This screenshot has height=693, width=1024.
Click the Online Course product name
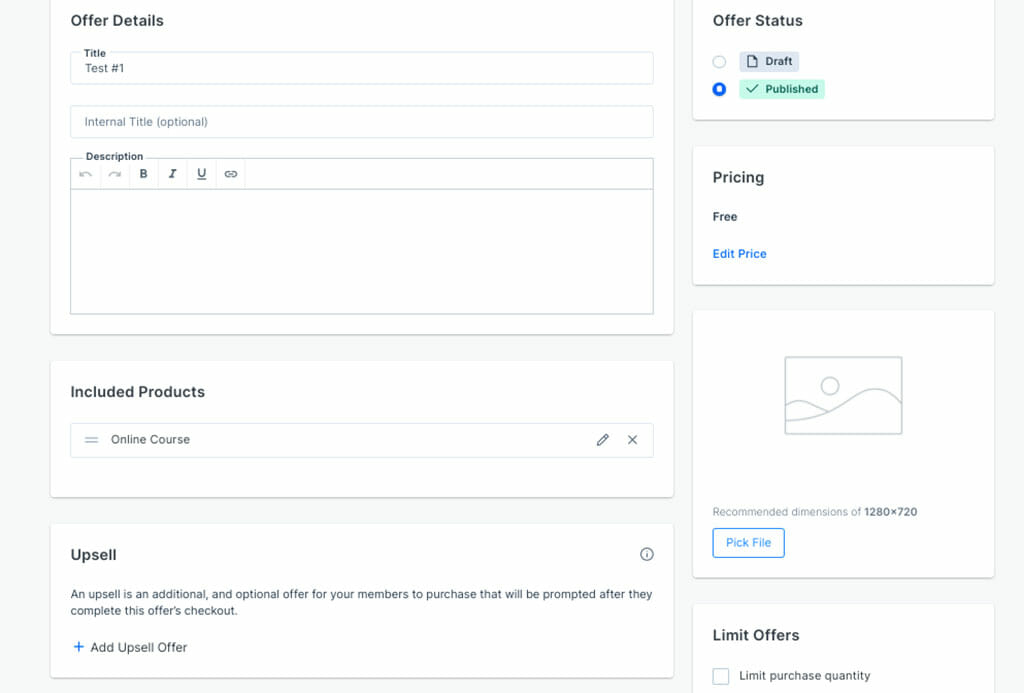point(150,440)
